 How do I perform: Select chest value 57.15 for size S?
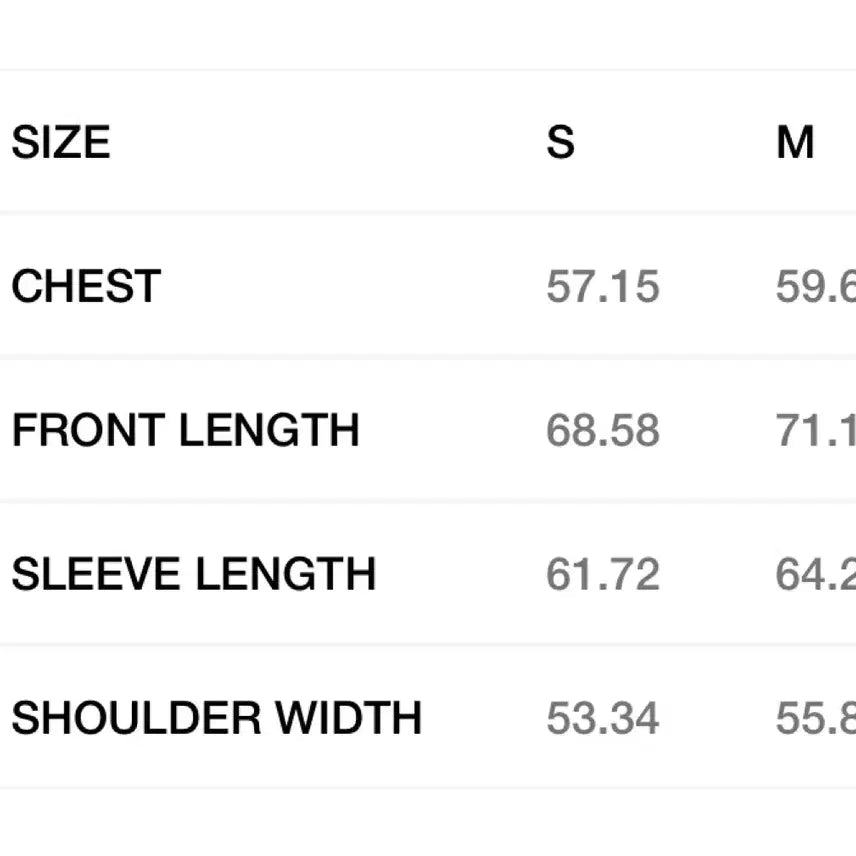(603, 286)
